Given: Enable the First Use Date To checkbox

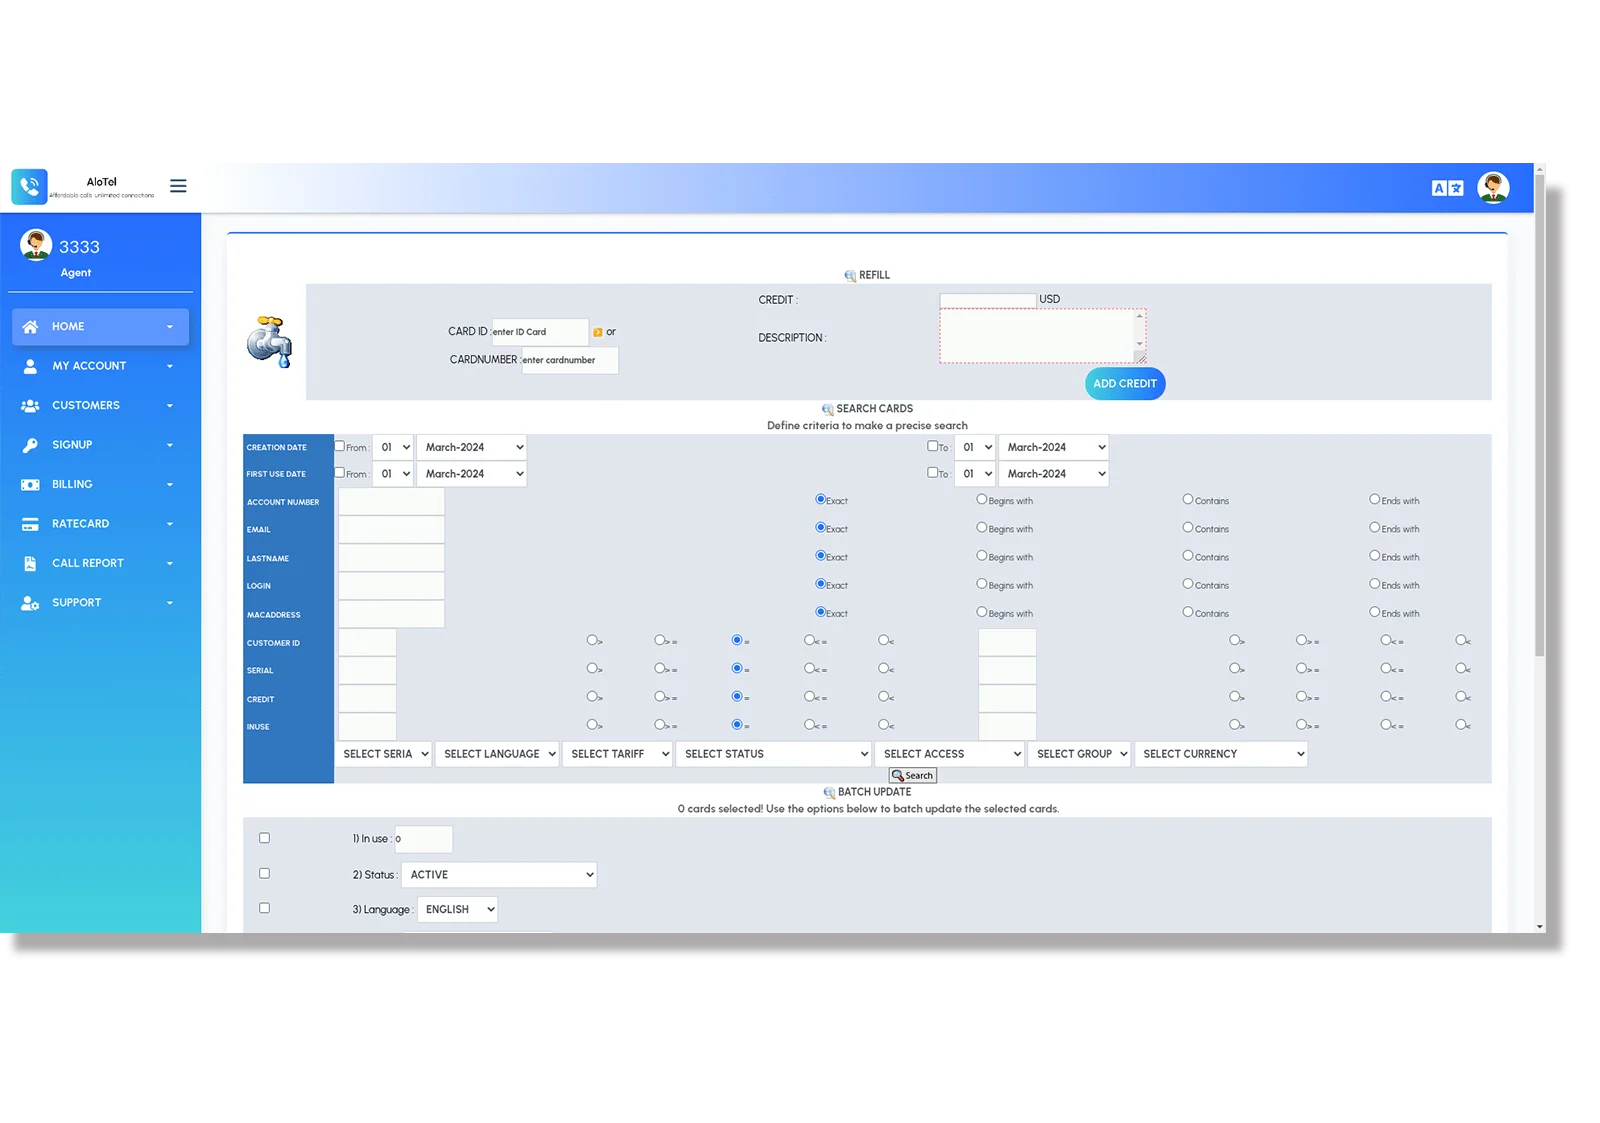Looking at the screenshot, I should point(932,473).
